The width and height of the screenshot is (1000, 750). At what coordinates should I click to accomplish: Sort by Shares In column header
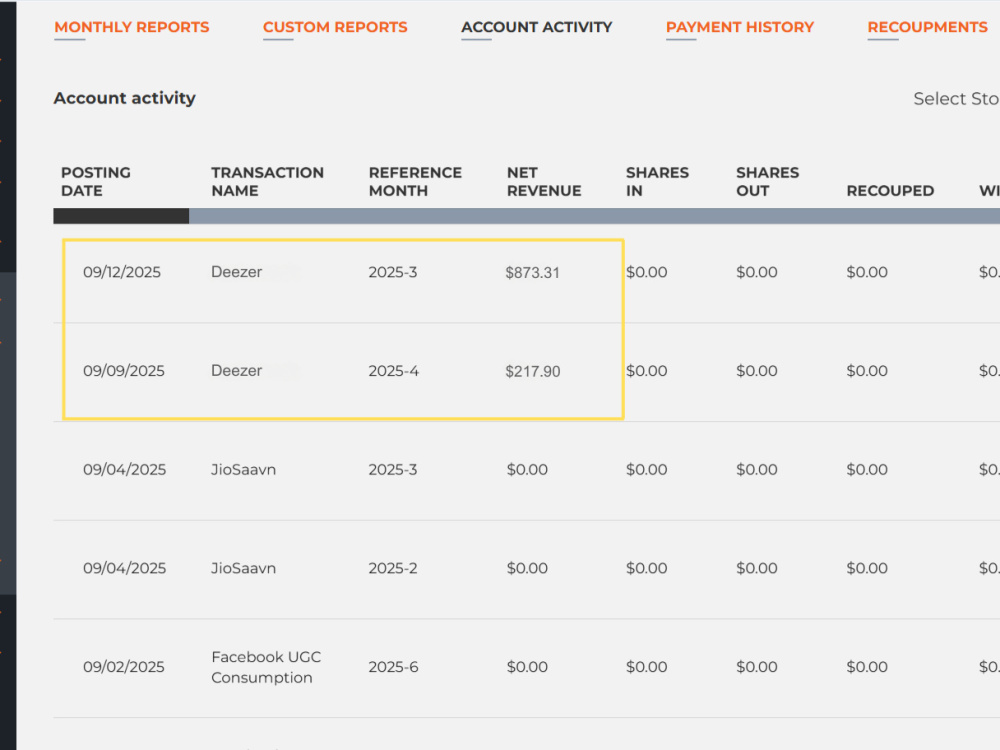click(x=657, y=182)
